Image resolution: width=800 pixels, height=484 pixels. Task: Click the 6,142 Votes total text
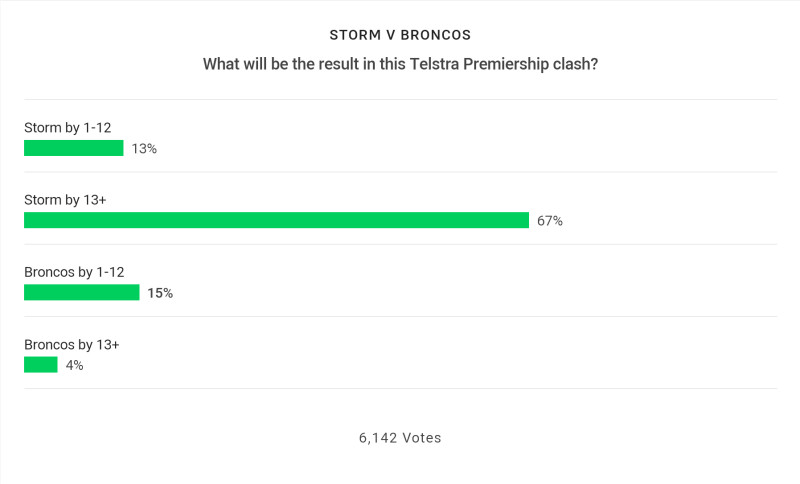click(400, 438)
